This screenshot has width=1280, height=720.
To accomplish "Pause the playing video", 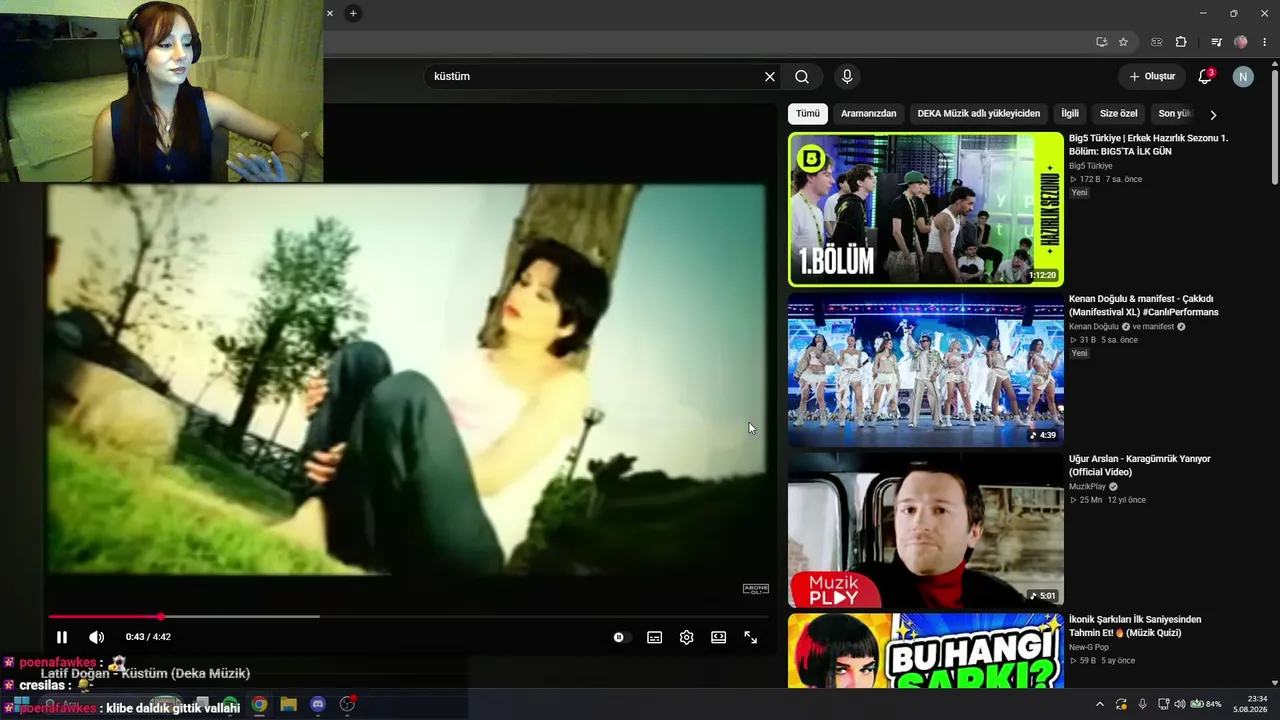I will pos(62,637).
